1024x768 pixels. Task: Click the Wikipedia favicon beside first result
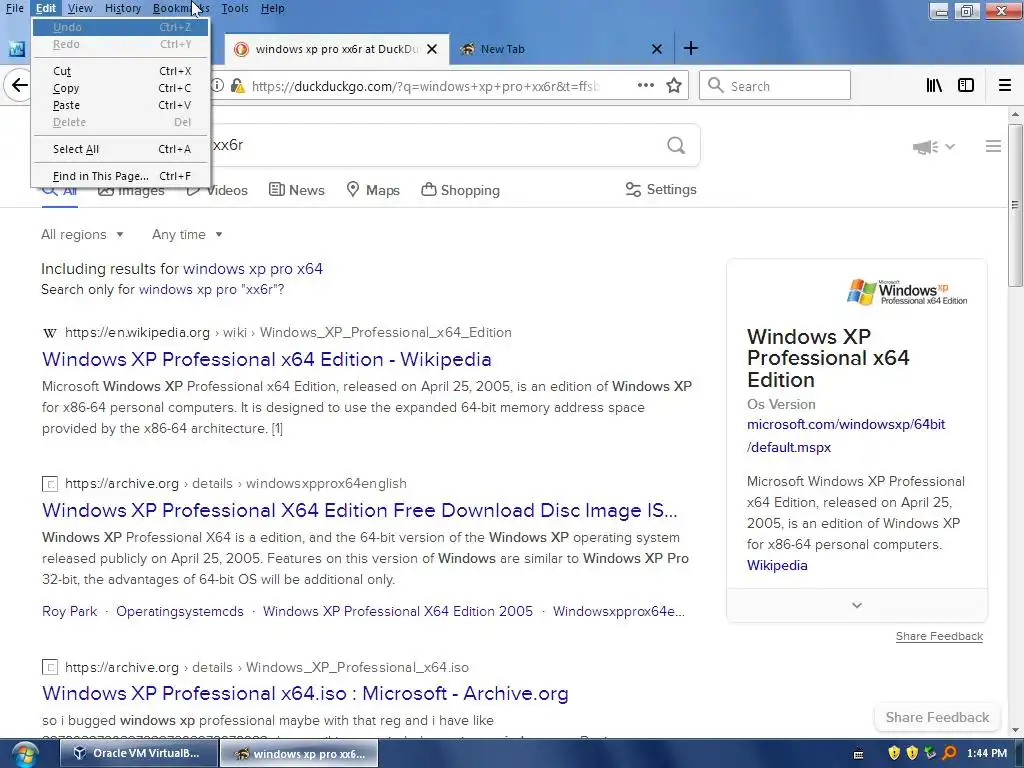point(50,333)
